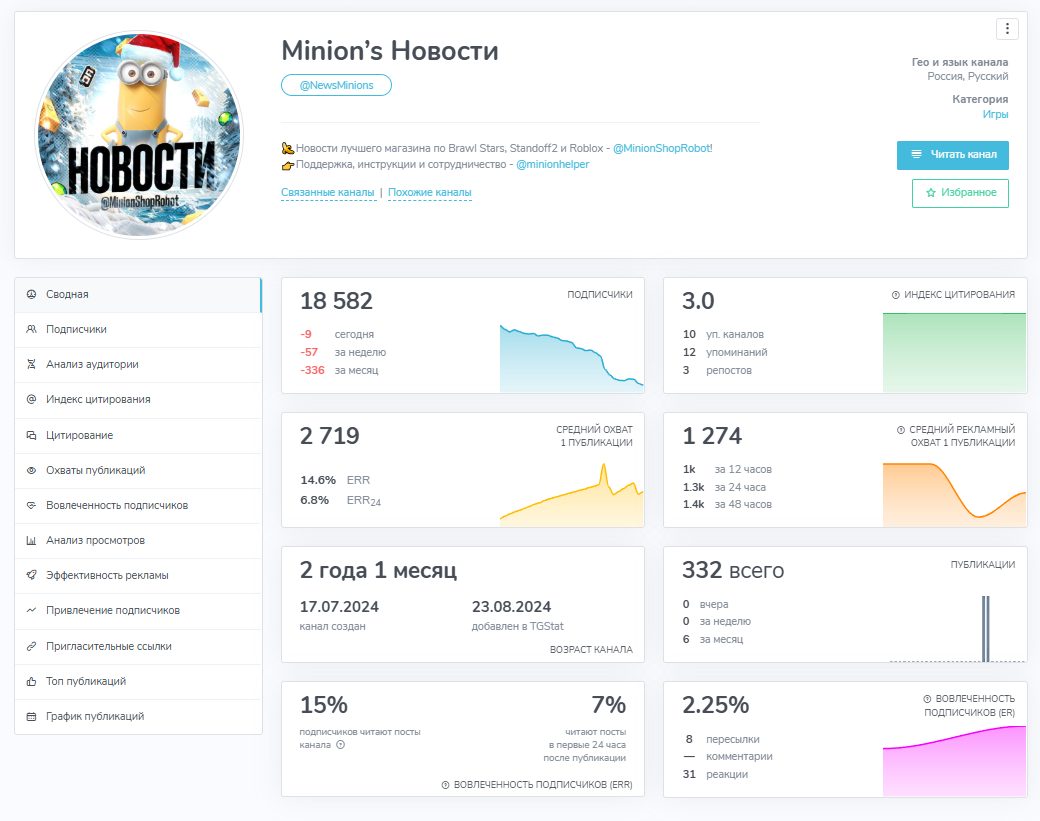Viewport: 1040px width, 821px height.
Task: Expand the Связанные каналы link
Action: click(x=328, y=192)
